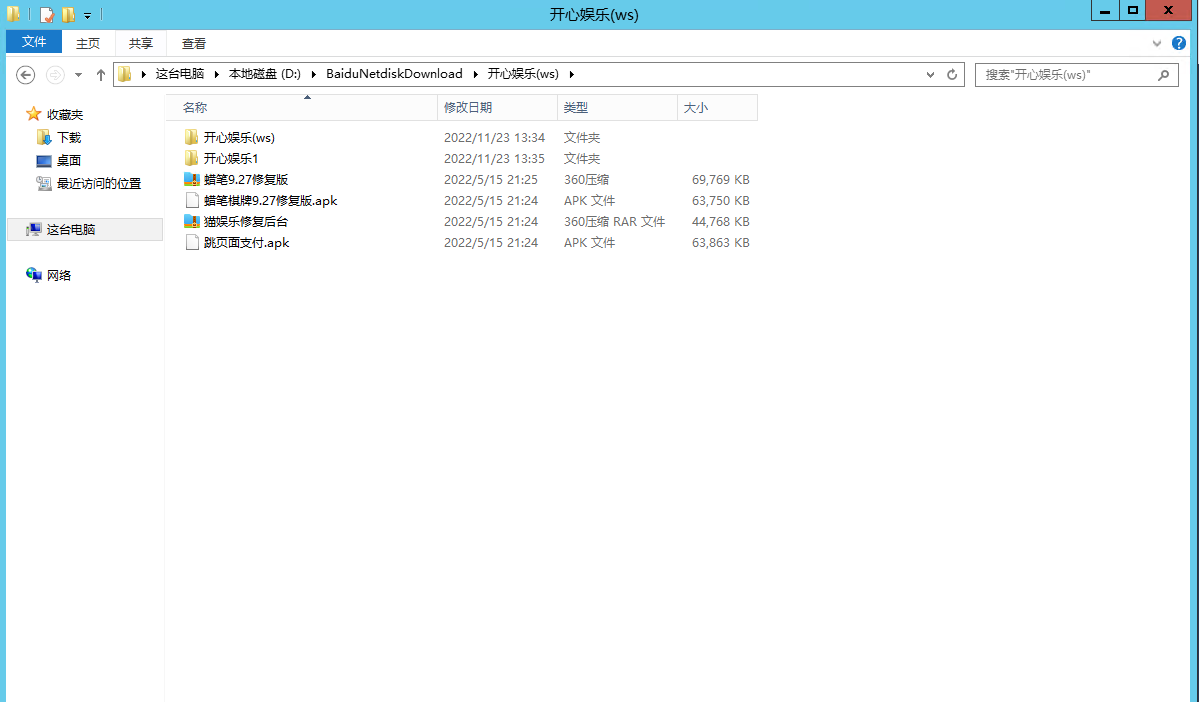This screenshot has width=1199, height=702.
Task: Open the recent locations dropdown arrow
Action: tap(78, 75)
